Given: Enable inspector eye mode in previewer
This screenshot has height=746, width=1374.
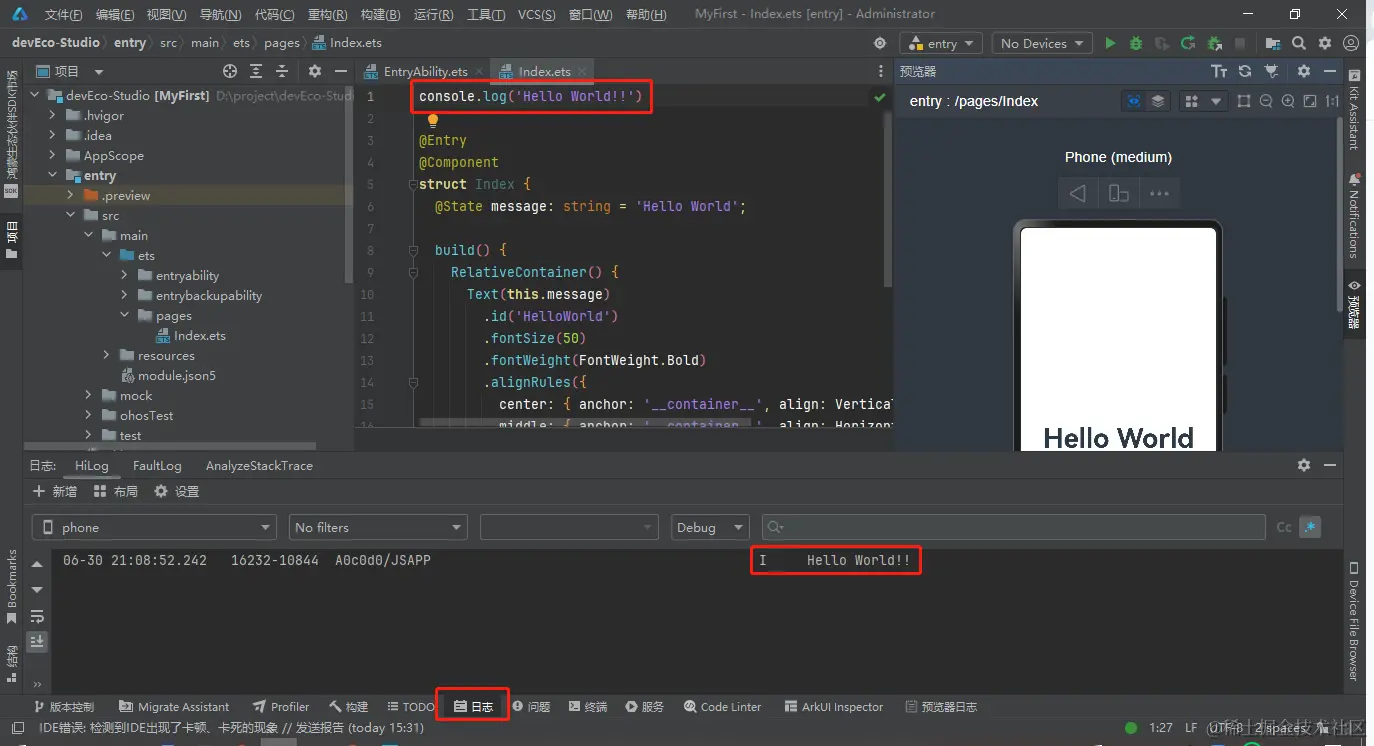Looking at the screenshot, I should coord(1134,101).
